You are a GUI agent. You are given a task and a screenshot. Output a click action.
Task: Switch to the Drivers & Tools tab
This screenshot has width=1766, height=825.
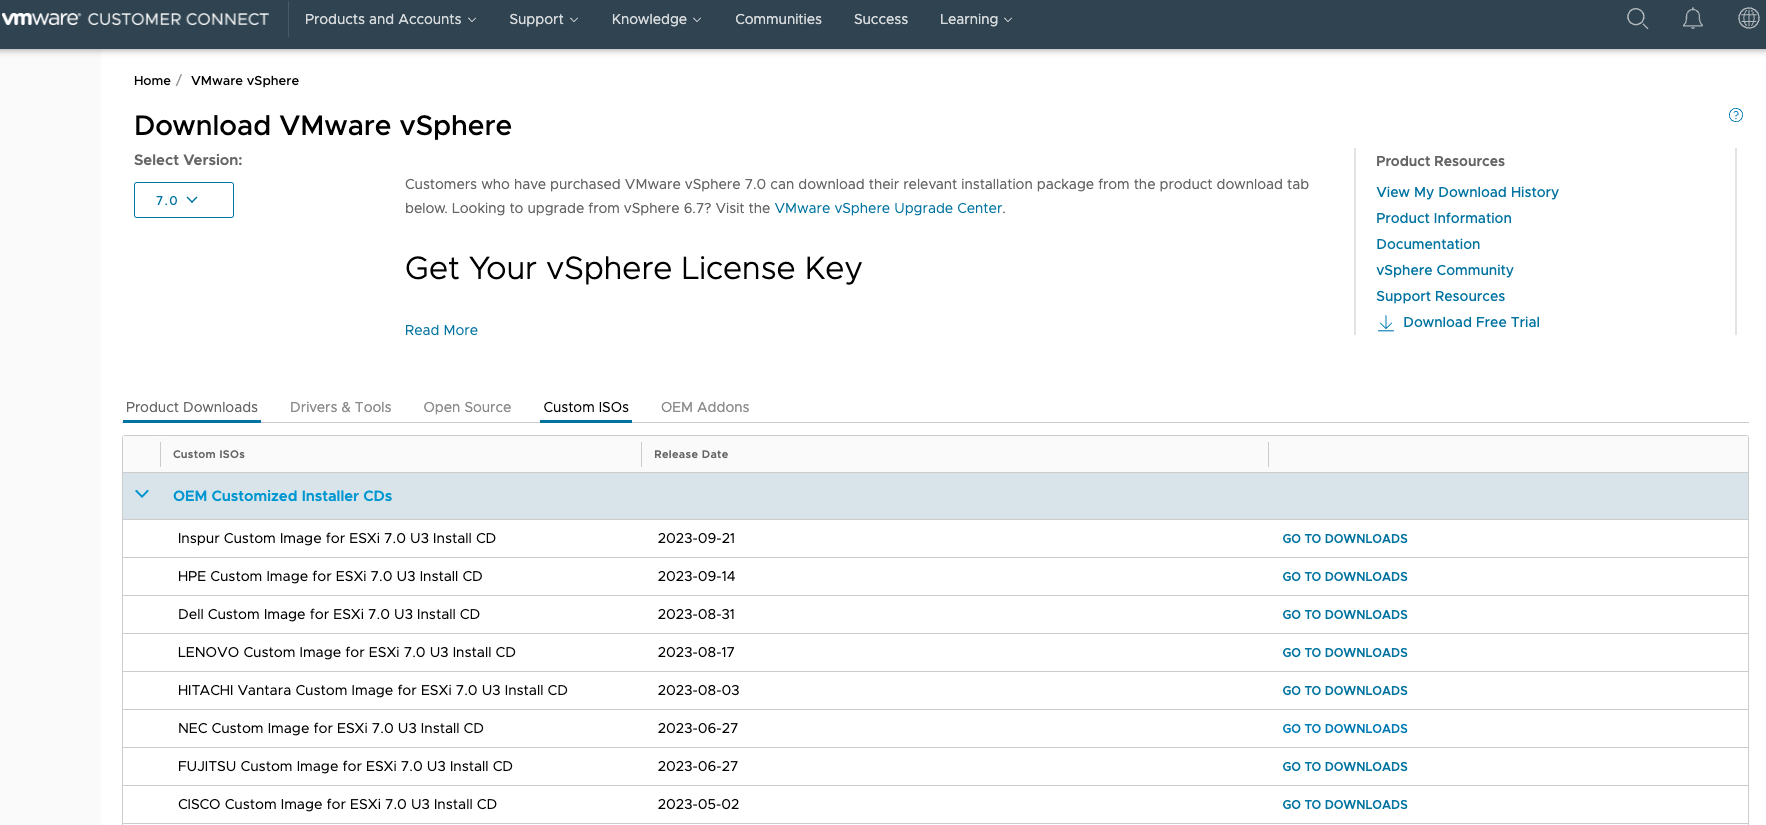[340, 407]
